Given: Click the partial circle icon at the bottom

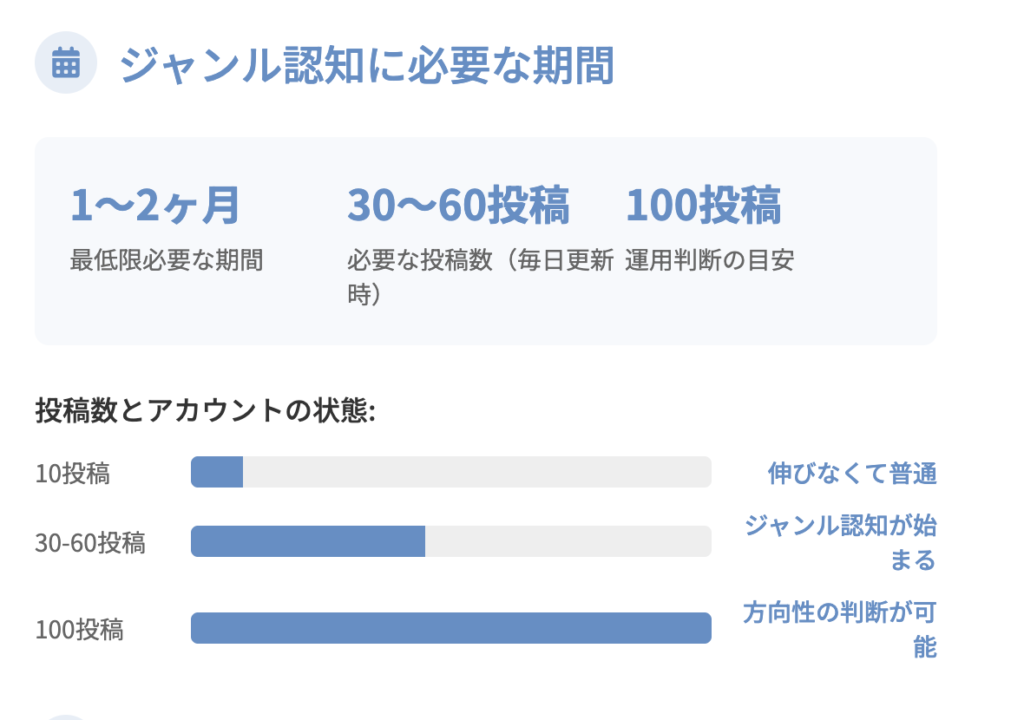Looking at the screenshot, I should pos(66,716).
